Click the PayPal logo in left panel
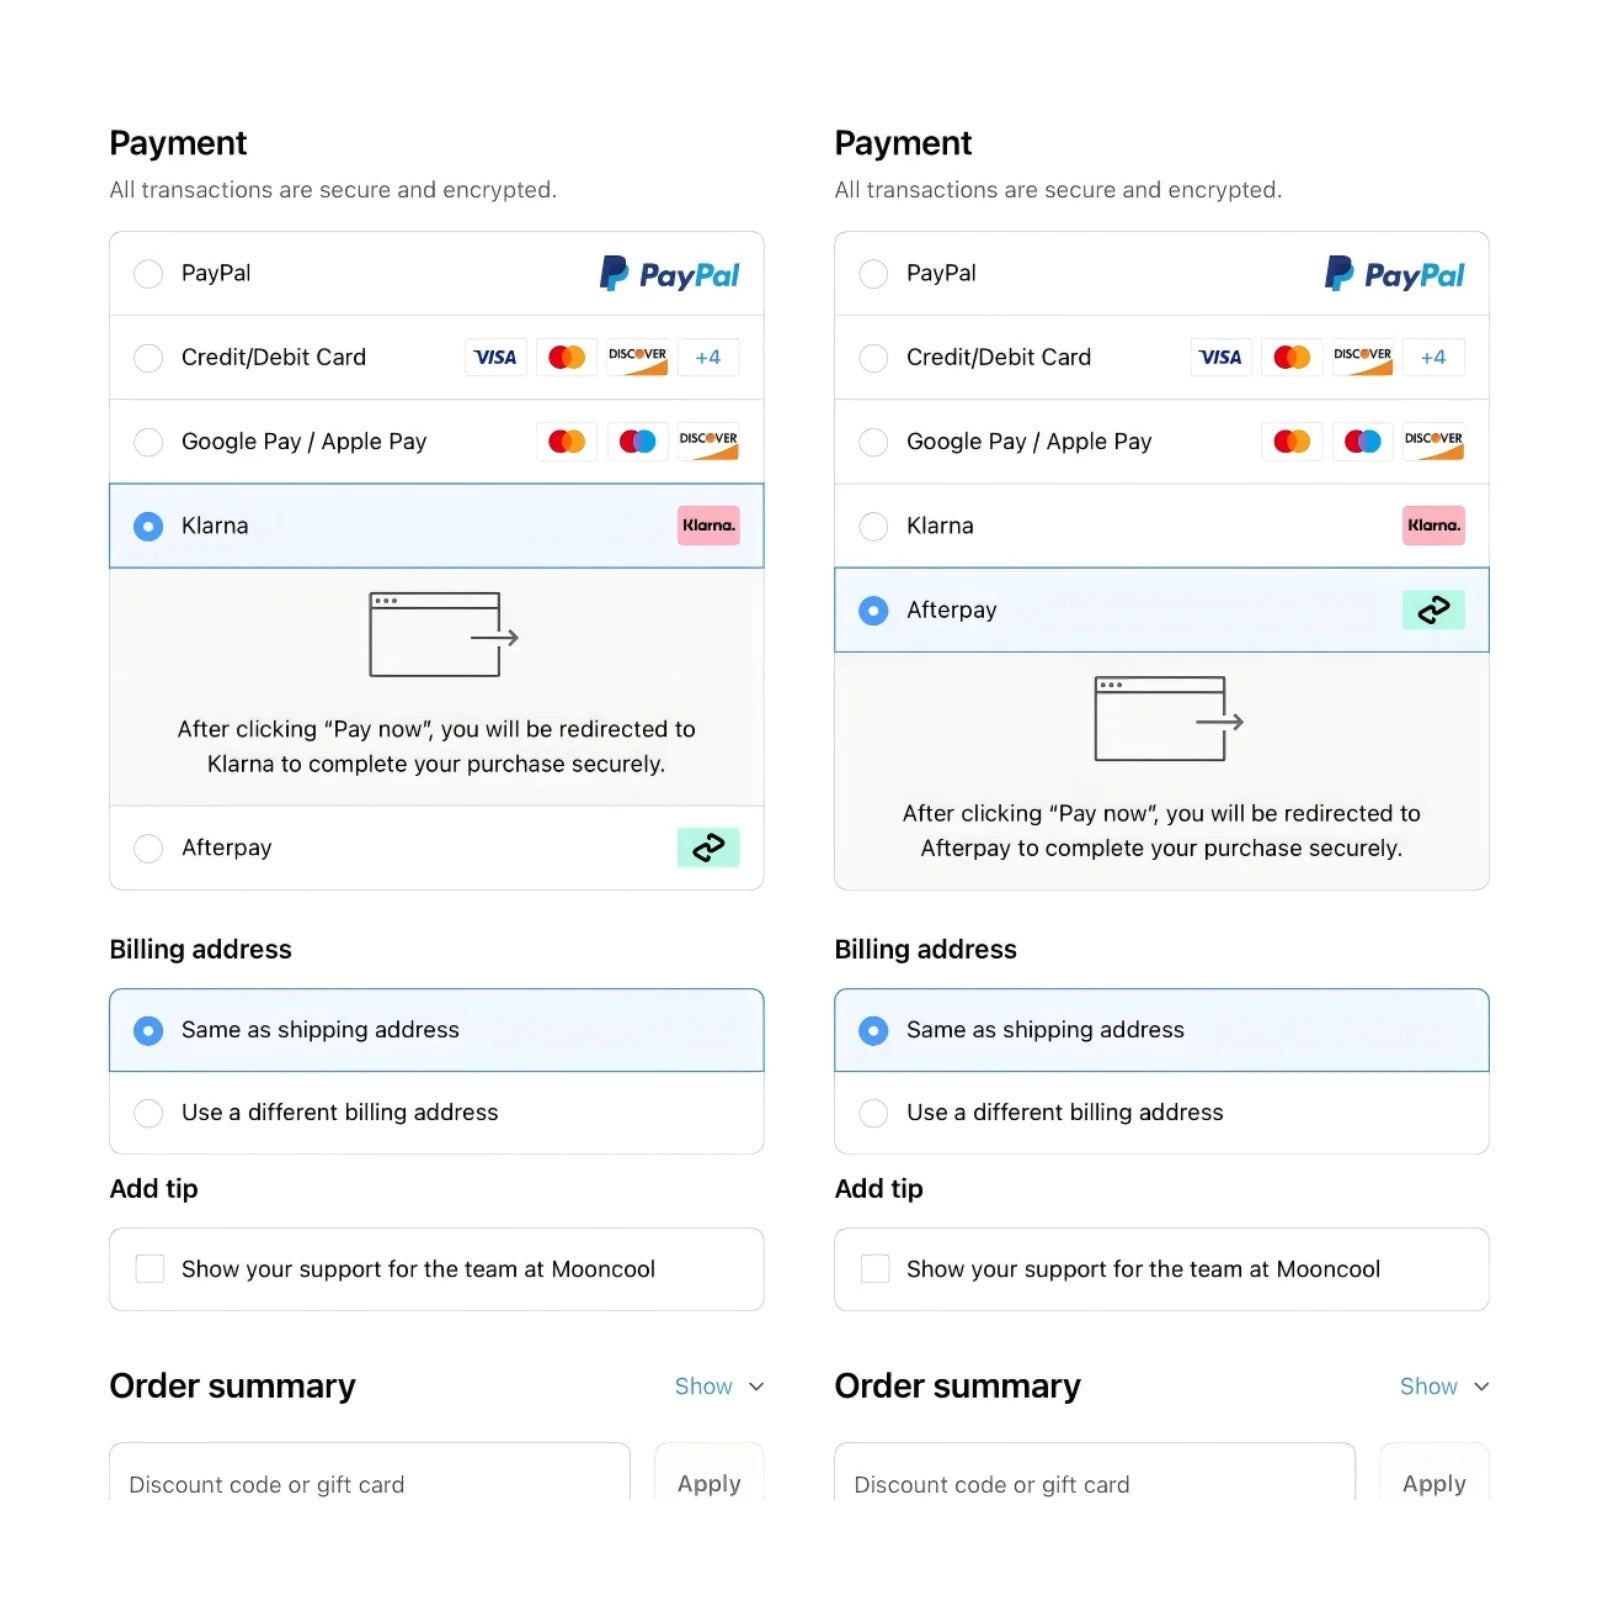 [x=669, y=274]
